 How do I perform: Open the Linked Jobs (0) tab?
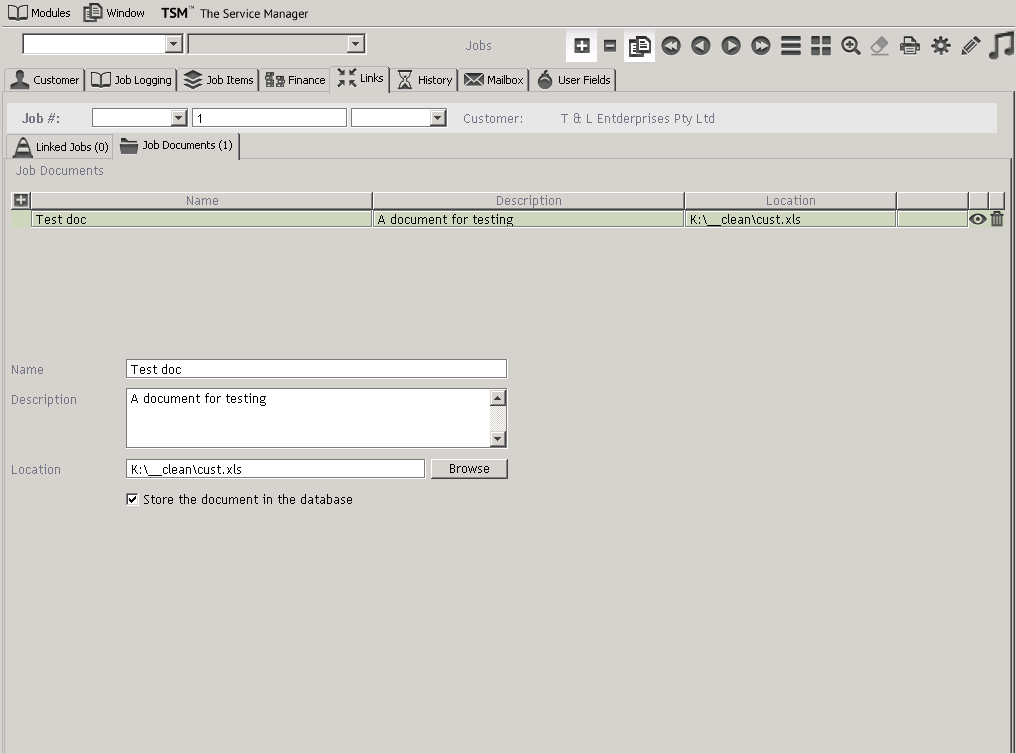pos(61,147)
